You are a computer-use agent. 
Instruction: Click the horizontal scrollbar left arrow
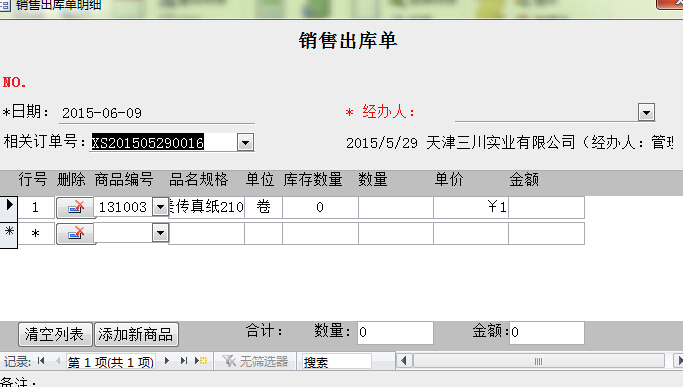(404, 361)
